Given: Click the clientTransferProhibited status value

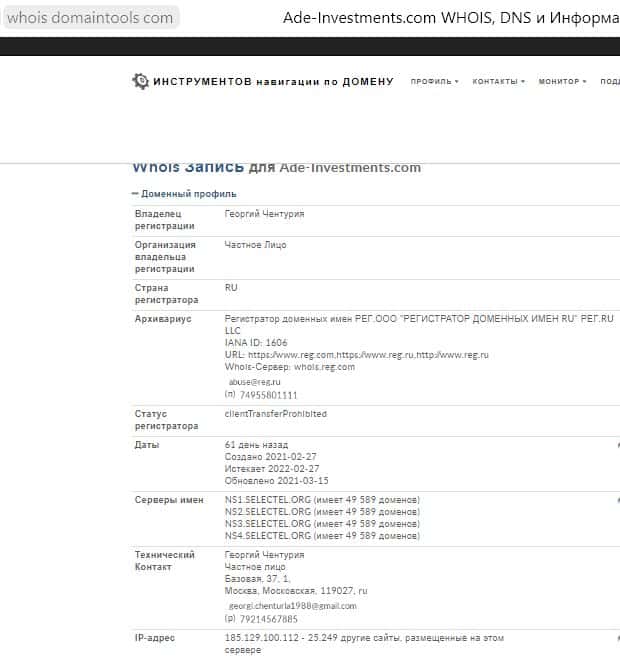Looking at the screenshot, I should point(276,414).
